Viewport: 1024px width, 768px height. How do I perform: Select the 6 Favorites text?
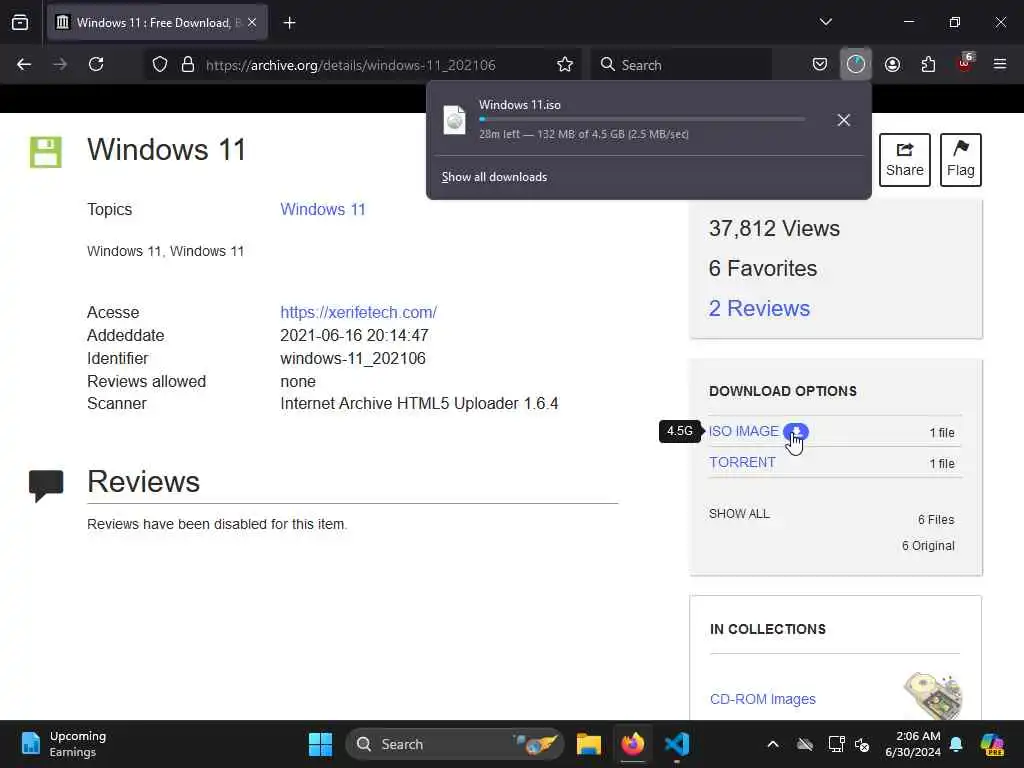(763, 268)
